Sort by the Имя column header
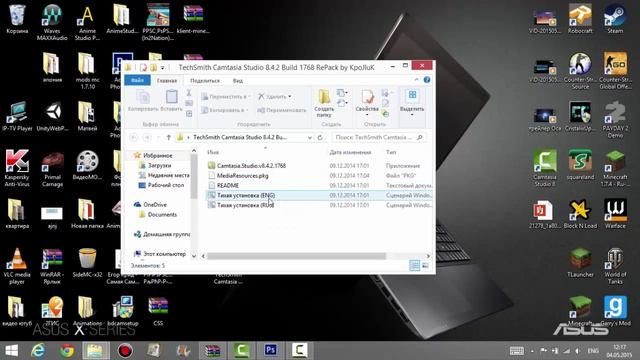The height and width of the screenshot is (360, 640). 213,152
